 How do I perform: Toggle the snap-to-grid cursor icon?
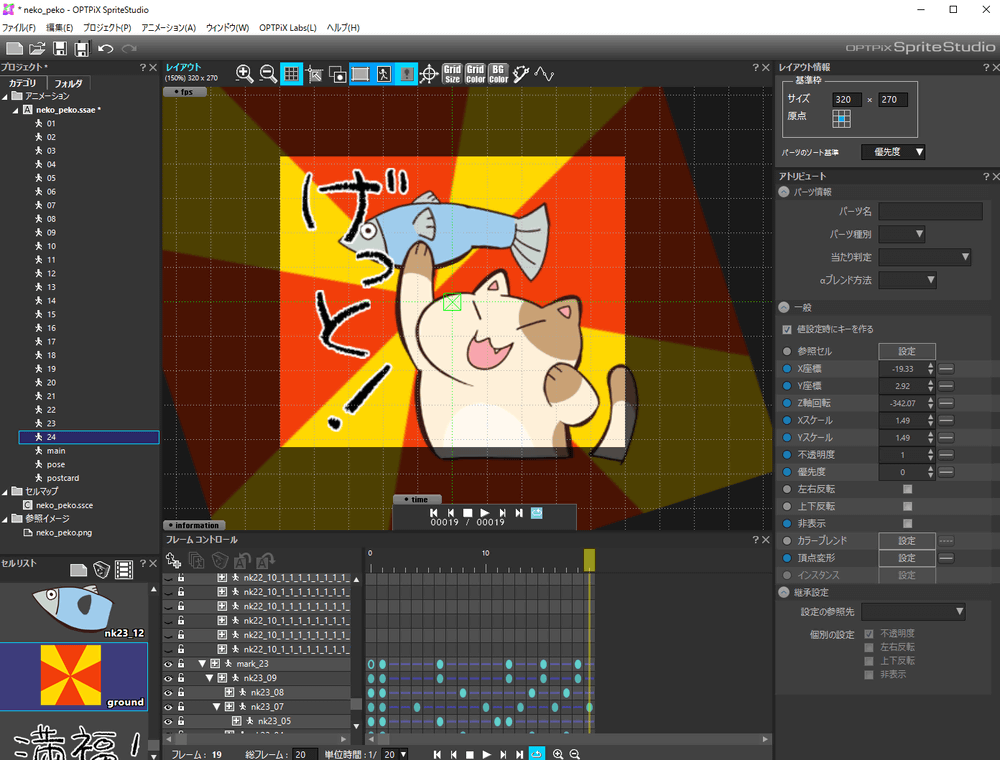click(314, 74)
